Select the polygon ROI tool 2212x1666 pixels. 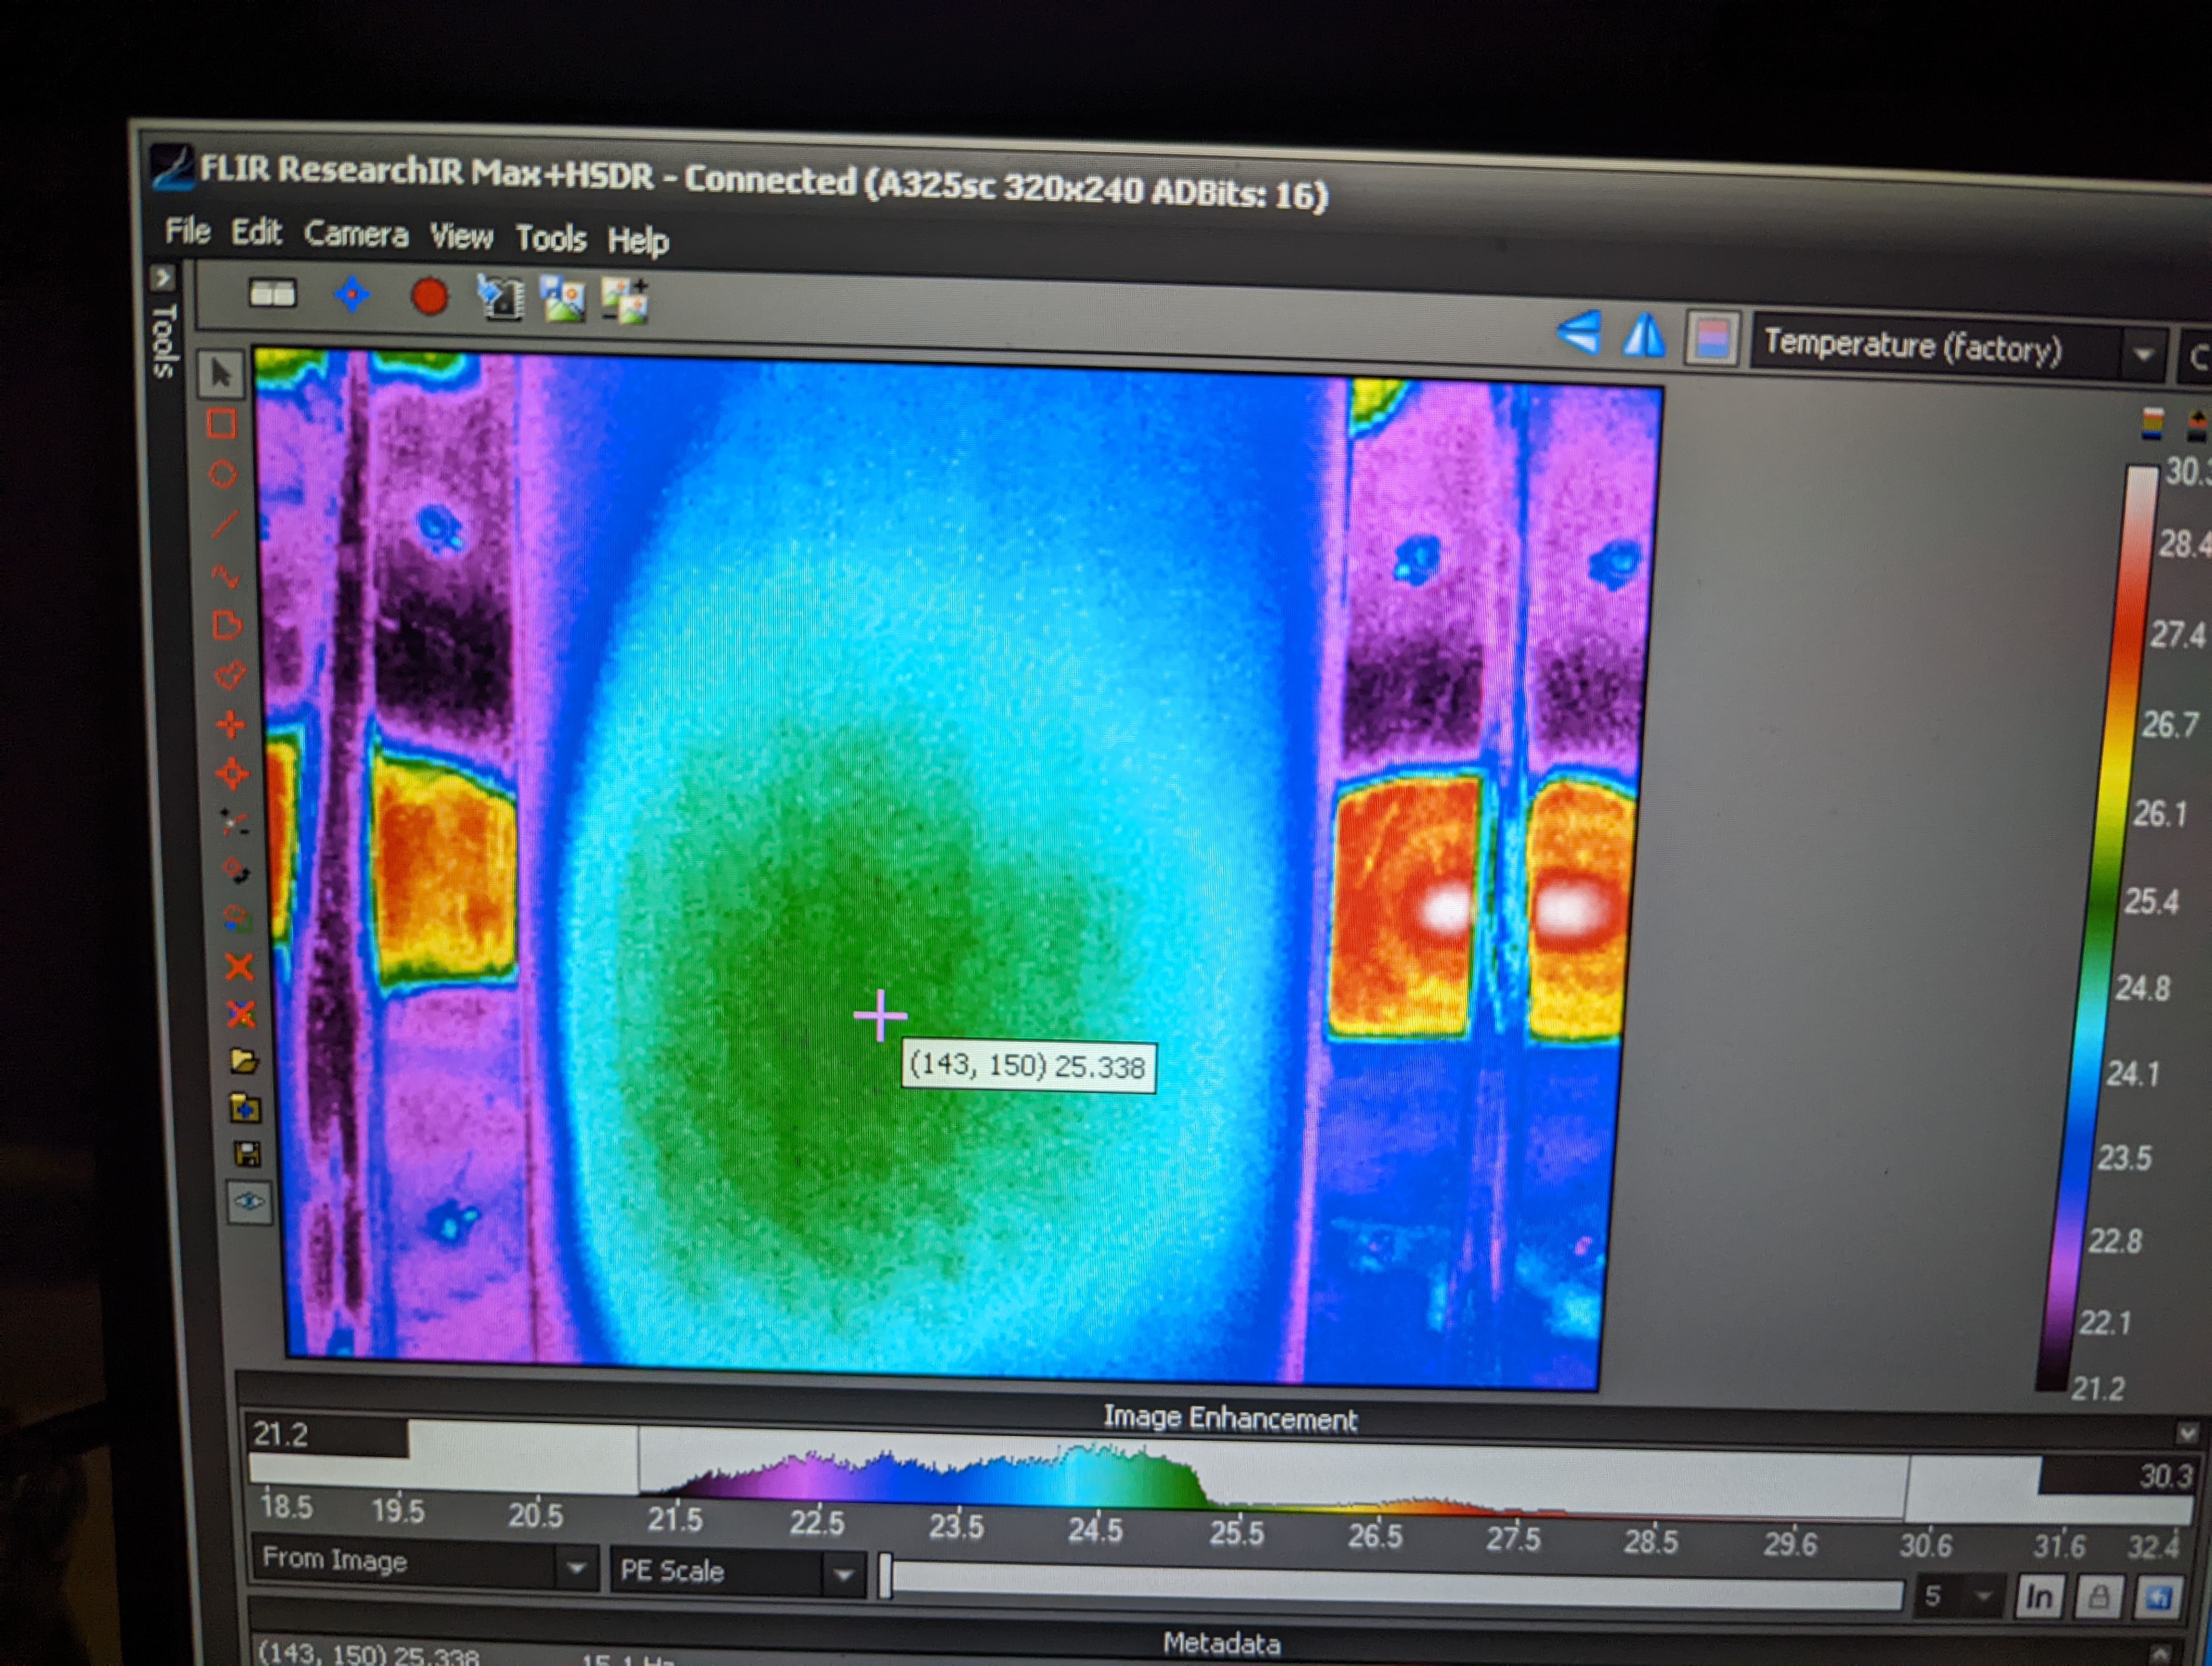228,626
